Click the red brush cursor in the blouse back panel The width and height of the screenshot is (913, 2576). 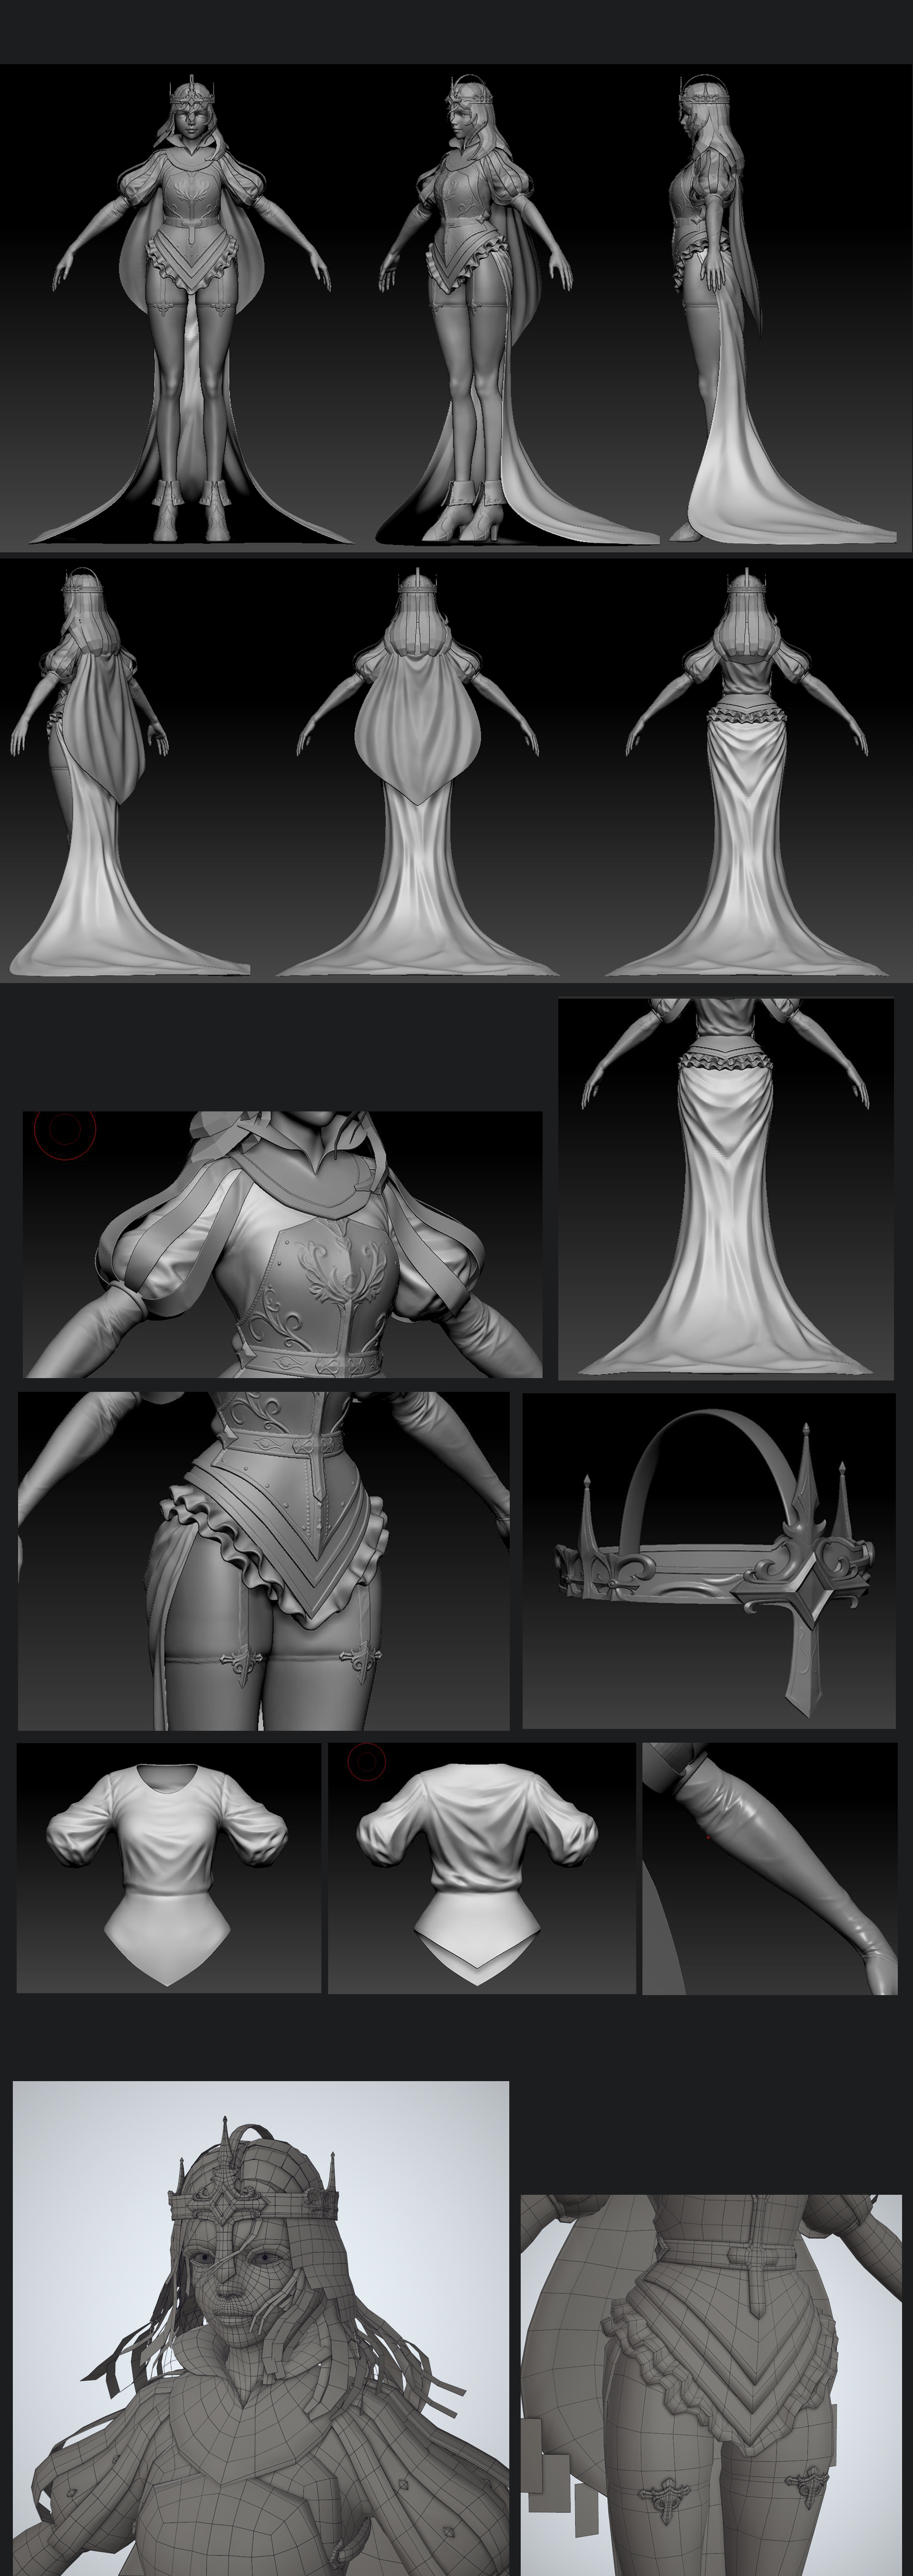[x=366, y=1761]
